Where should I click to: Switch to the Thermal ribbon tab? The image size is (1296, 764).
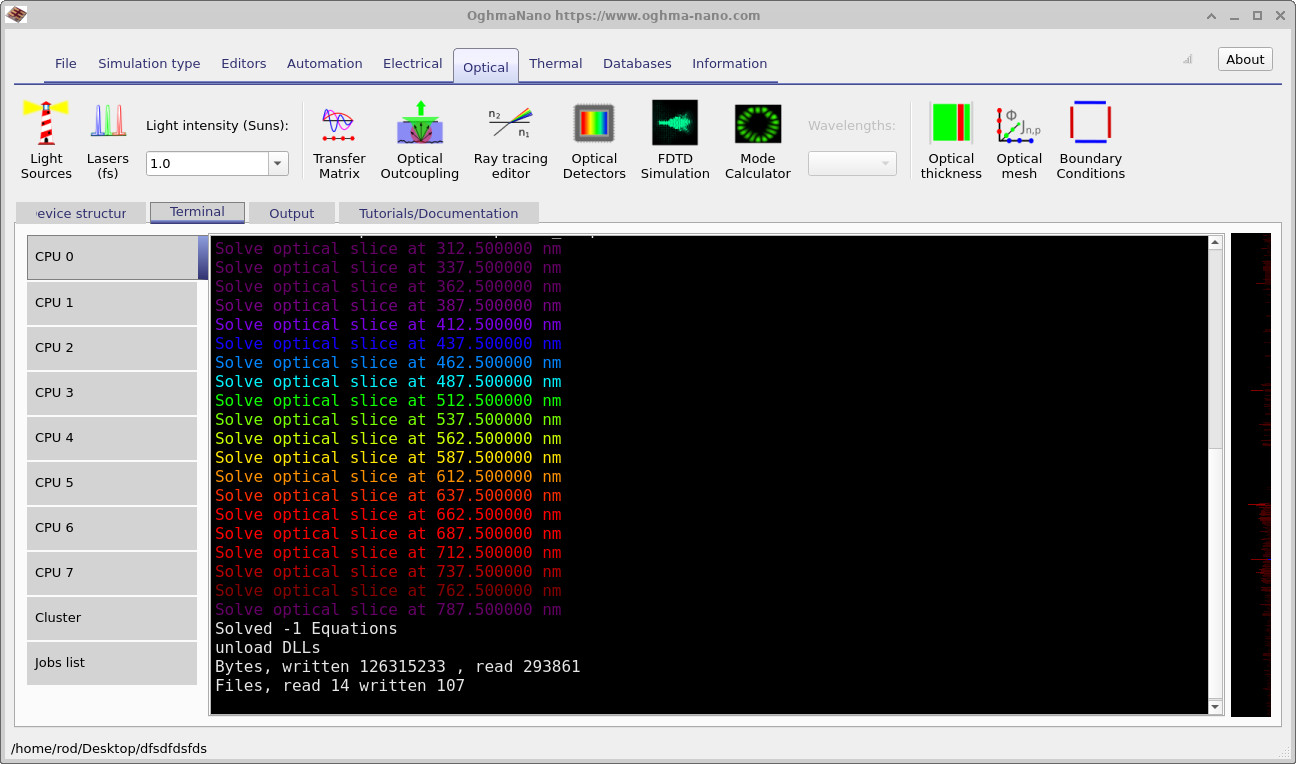point(556,63)
